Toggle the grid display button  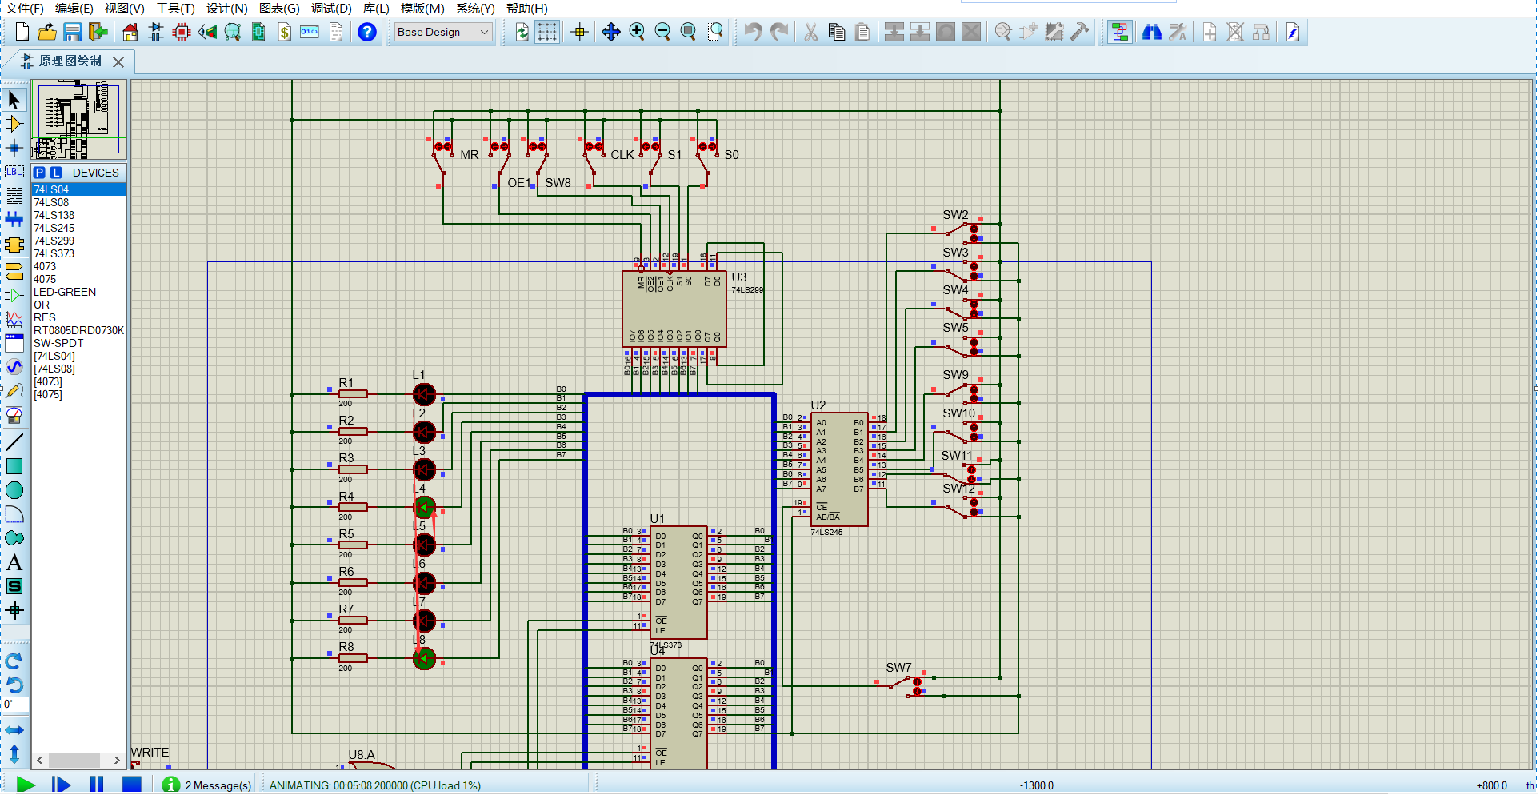[547, 32]
